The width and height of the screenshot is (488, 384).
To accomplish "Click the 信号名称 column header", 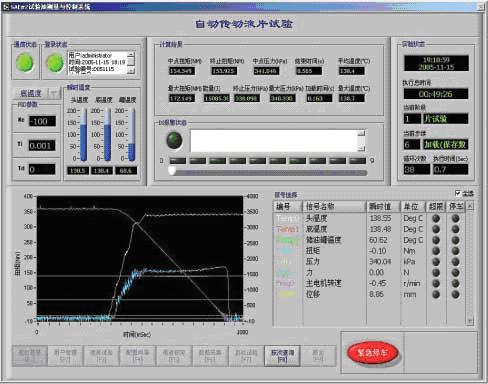I will (x=334, y=206).
